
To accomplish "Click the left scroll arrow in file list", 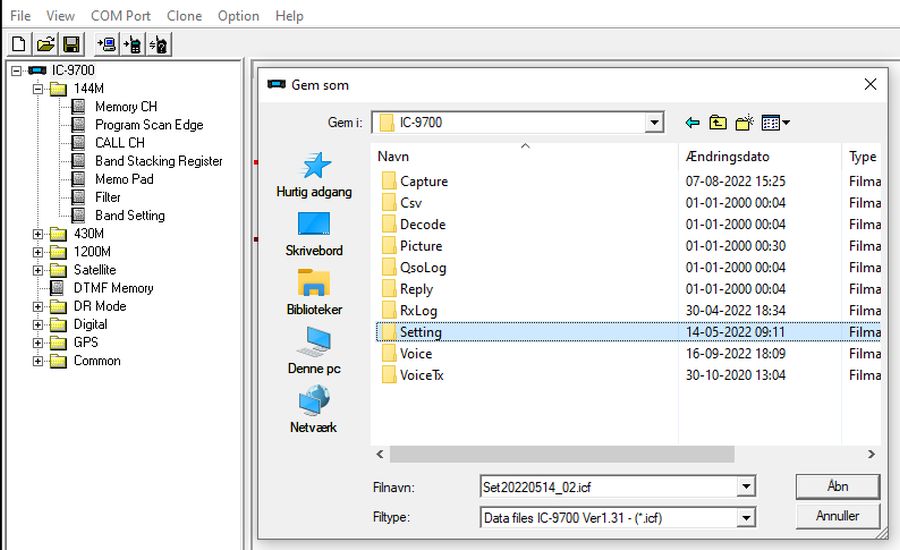I will click(380, 454).
